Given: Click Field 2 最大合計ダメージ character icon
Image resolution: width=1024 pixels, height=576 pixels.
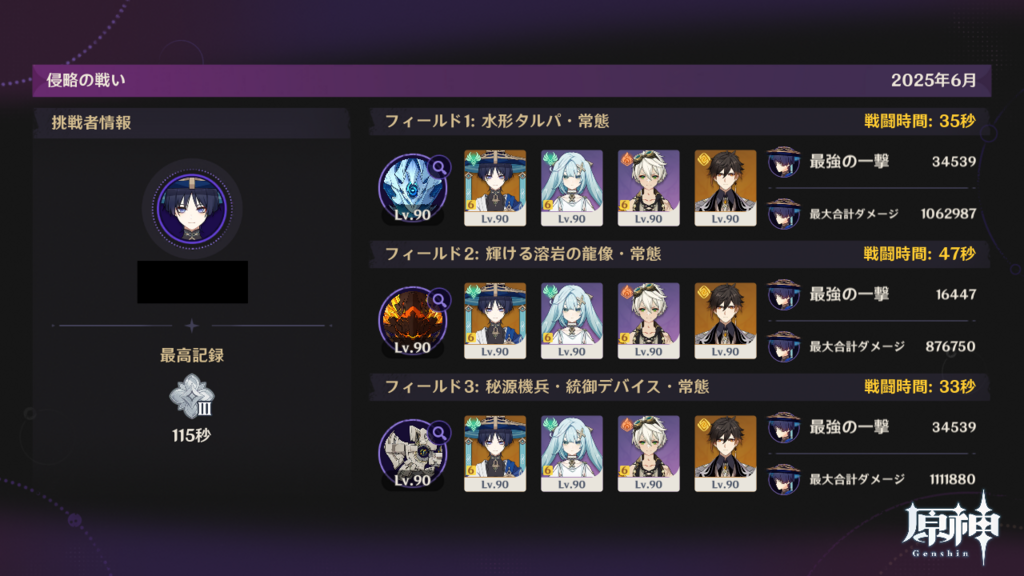Looking at the screenshot, I should 783,347.
